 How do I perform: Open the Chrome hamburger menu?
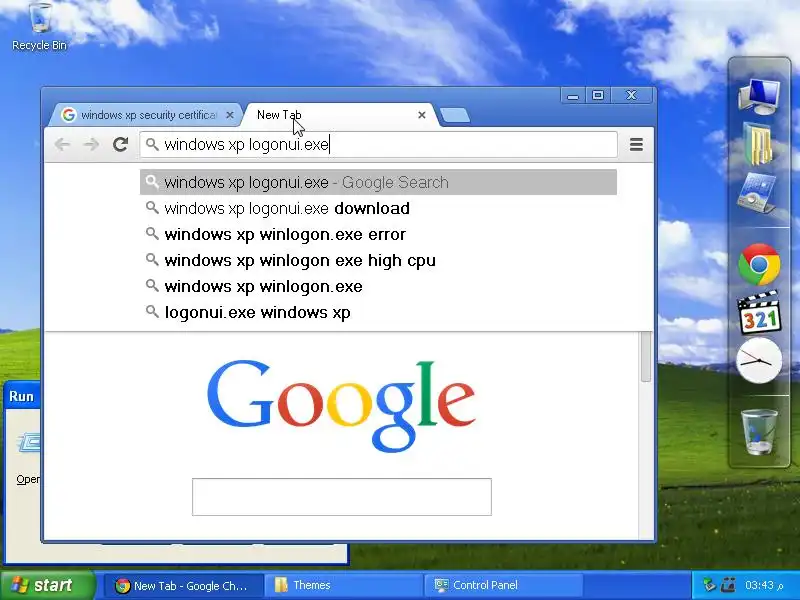point(636,145)
